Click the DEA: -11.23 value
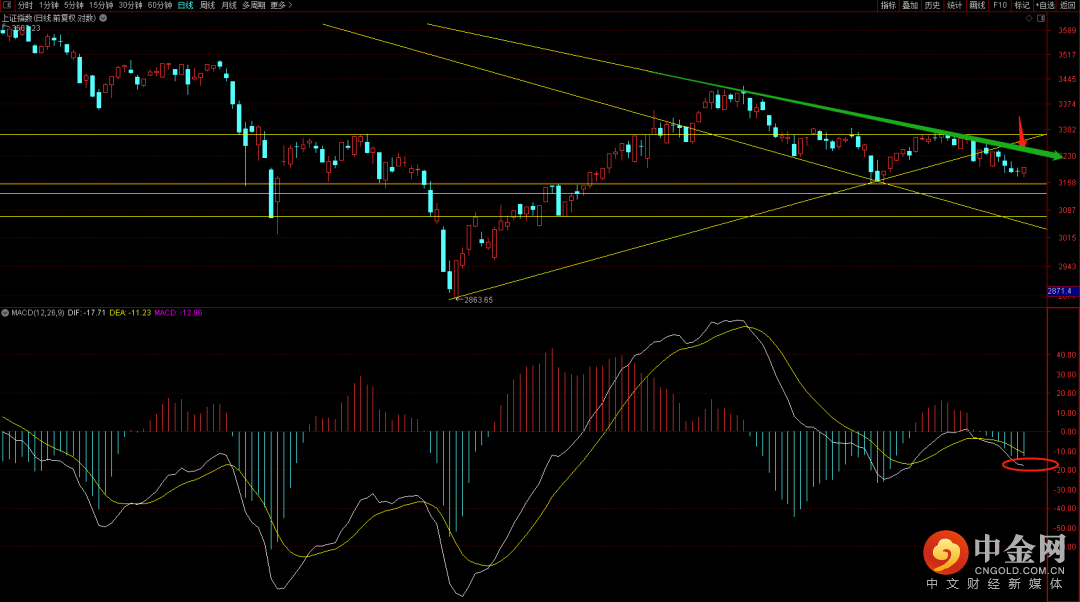The width and height of the screenshot is (1080, 602). click(130, 313)
